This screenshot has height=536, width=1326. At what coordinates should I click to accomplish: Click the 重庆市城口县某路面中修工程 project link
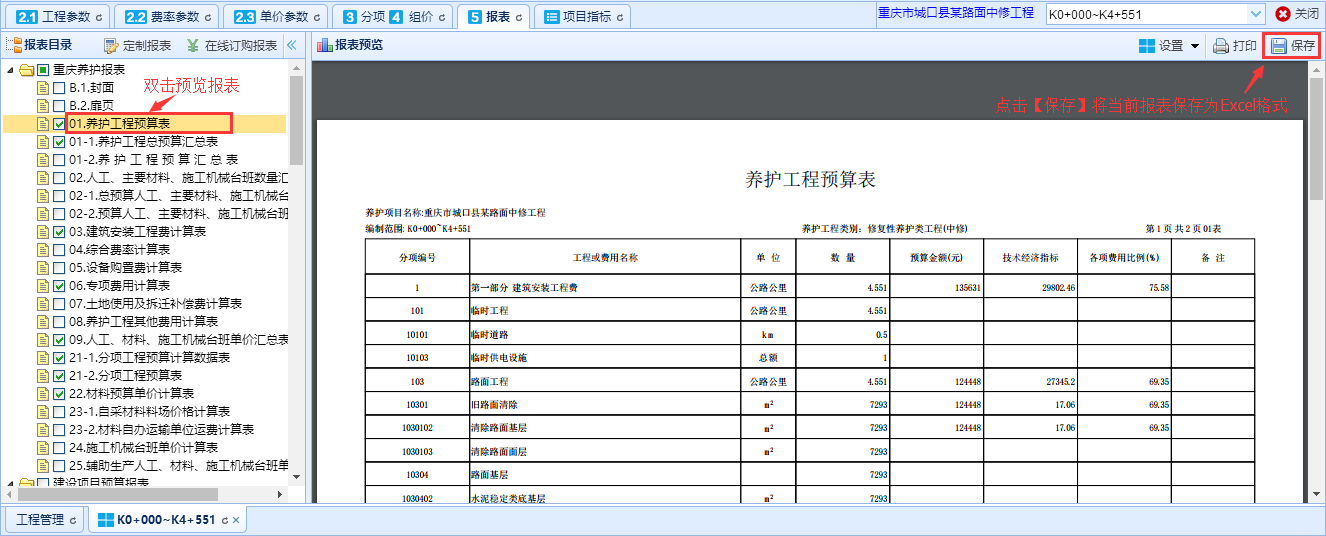click(x=956, y=13)
